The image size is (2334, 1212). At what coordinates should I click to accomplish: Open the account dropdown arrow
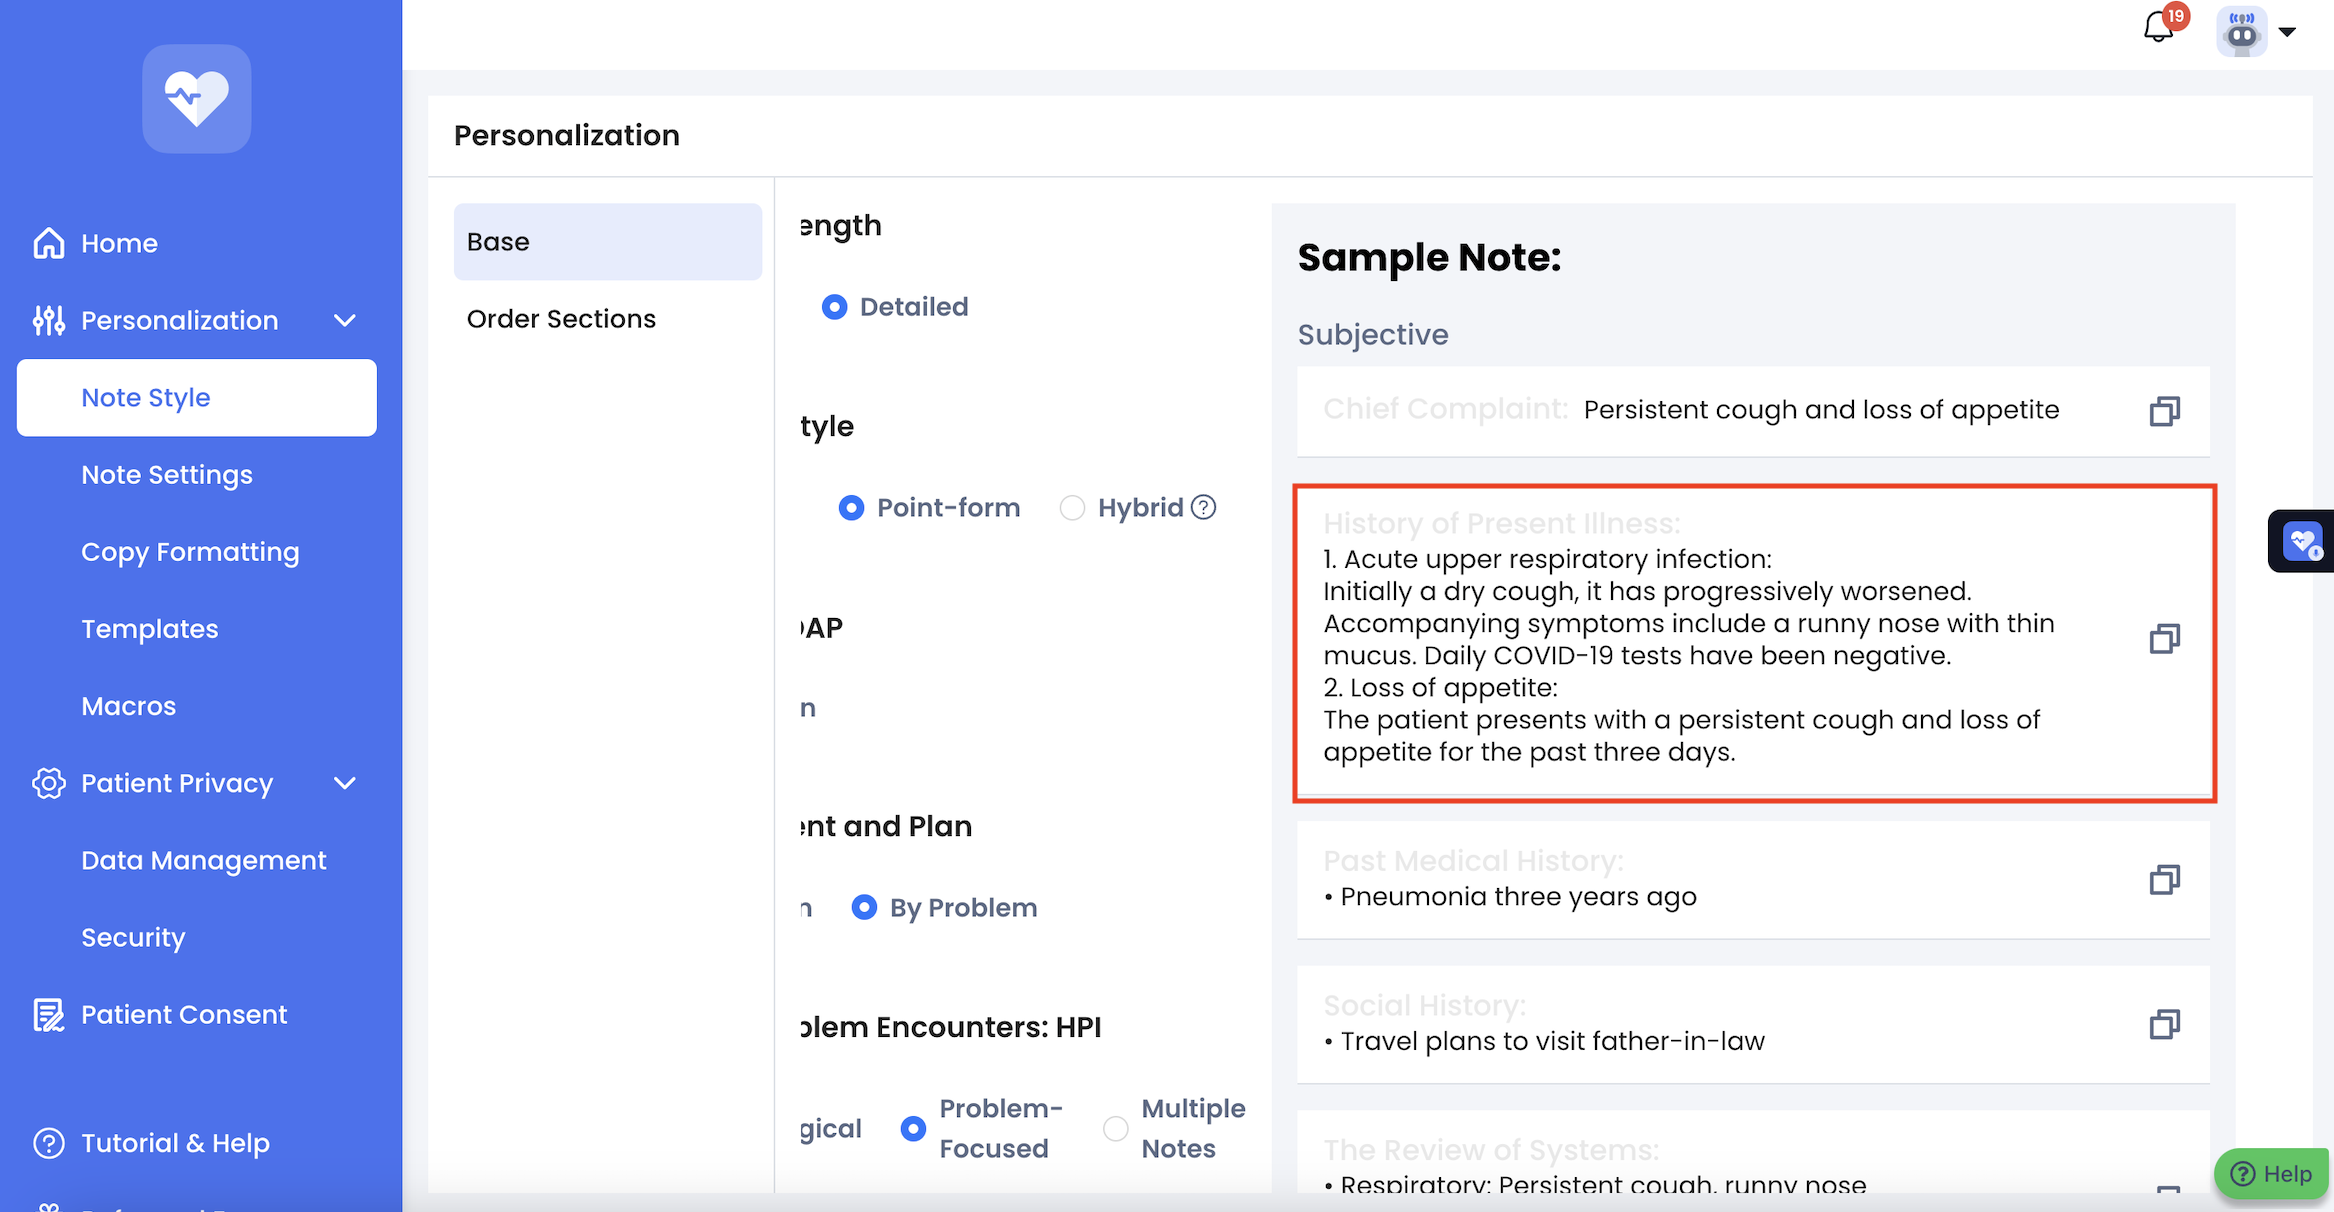pyautogui.click(x=2288, y=32)
